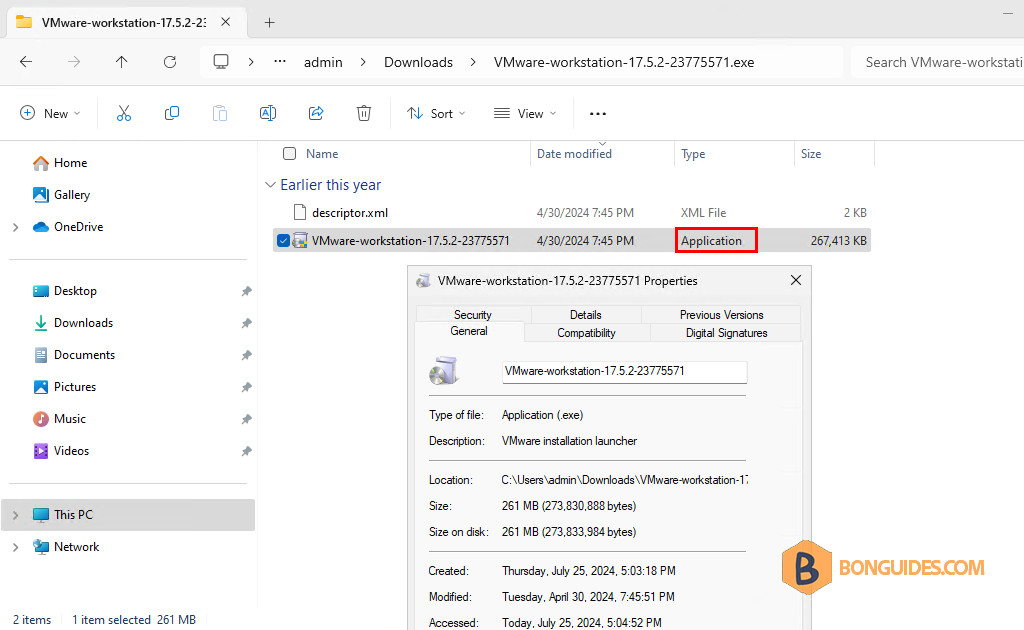Close the VMware-workstation folder tab

point(225,22)
